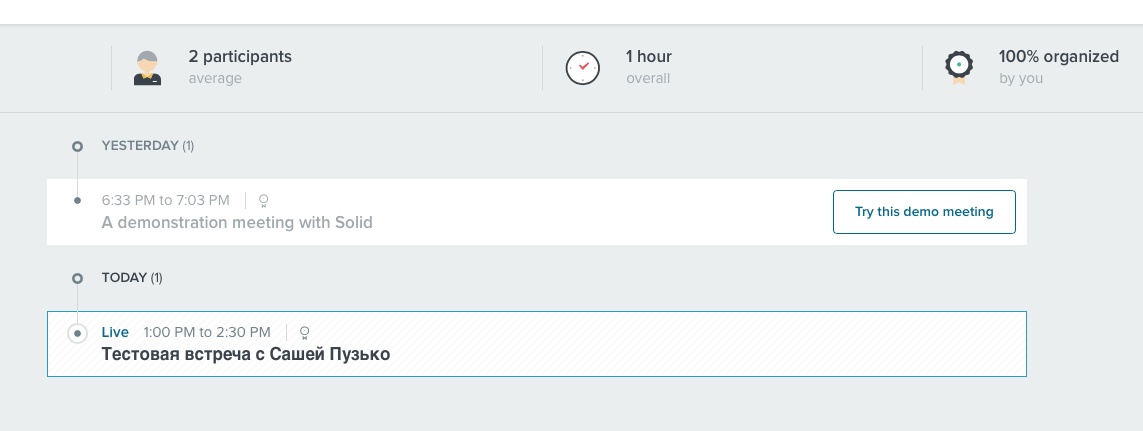Viewport: 1143px width, 431px height.
Task: Open Тестовая встреча с Сашей Пузько meeting
Action: pyautogui.click(x=246, y=354)
